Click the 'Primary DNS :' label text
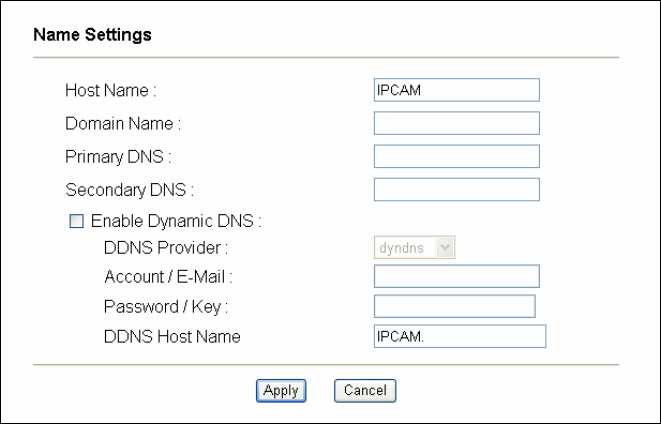This screenshot has height=424, width=661. coord(118,156)
